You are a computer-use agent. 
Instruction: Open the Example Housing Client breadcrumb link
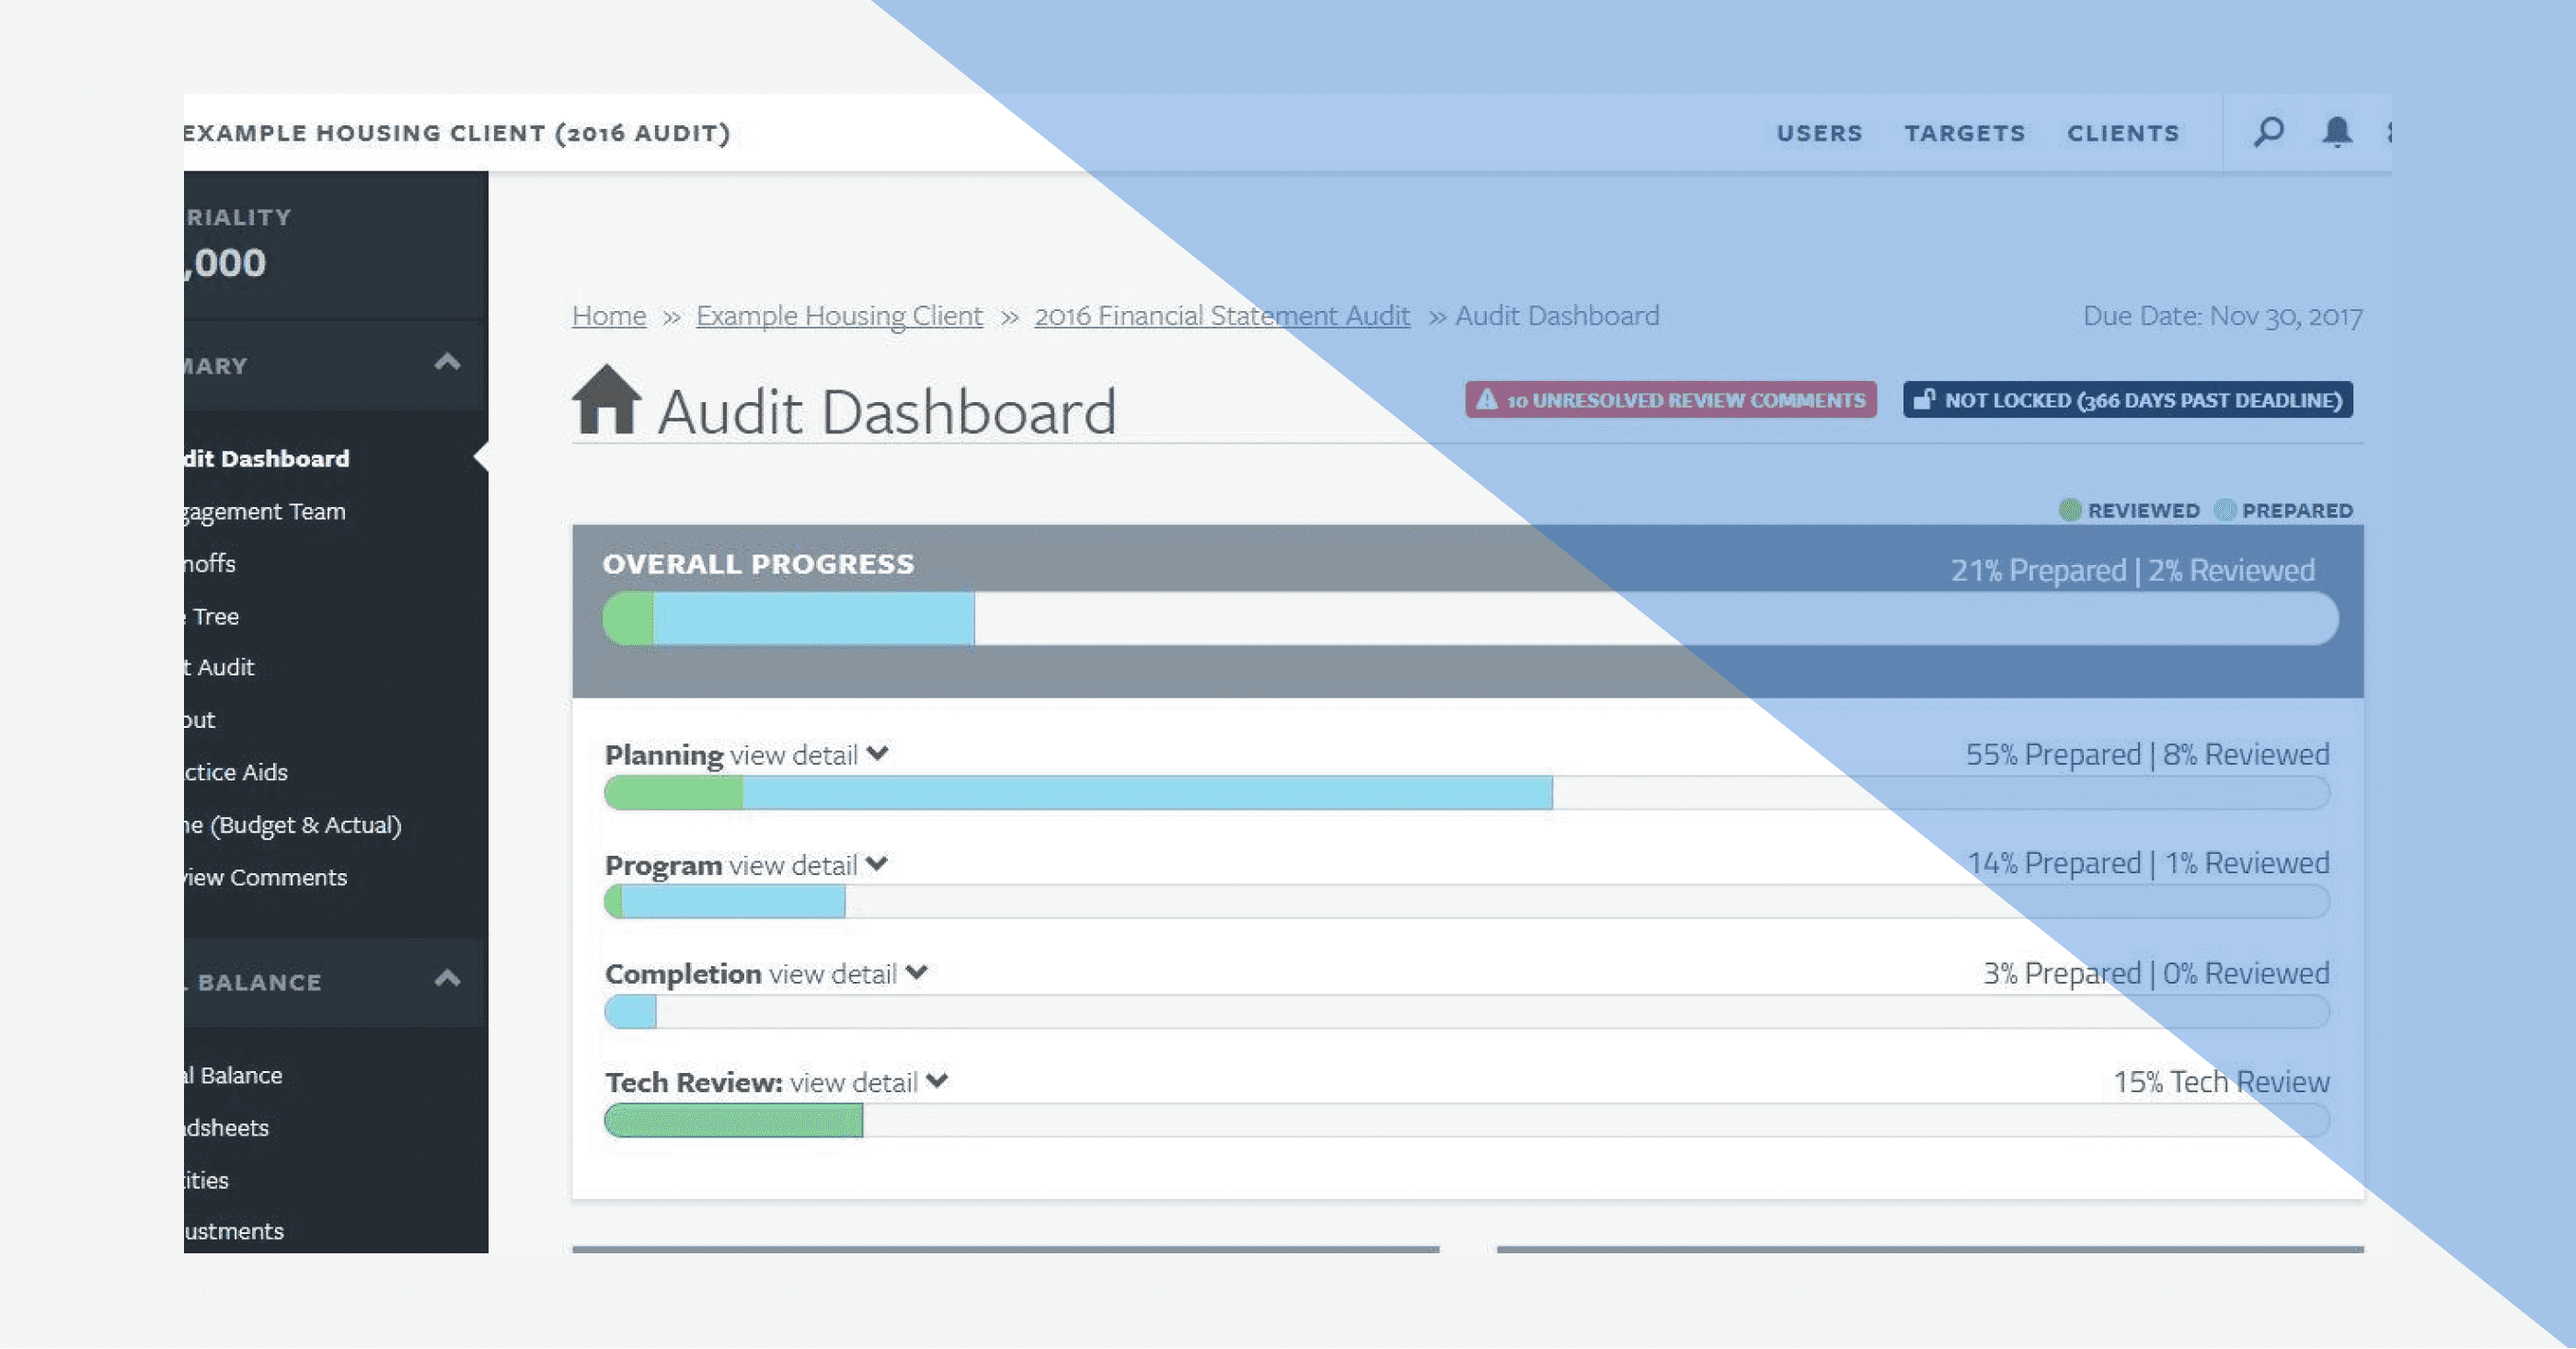click(838, 315)
